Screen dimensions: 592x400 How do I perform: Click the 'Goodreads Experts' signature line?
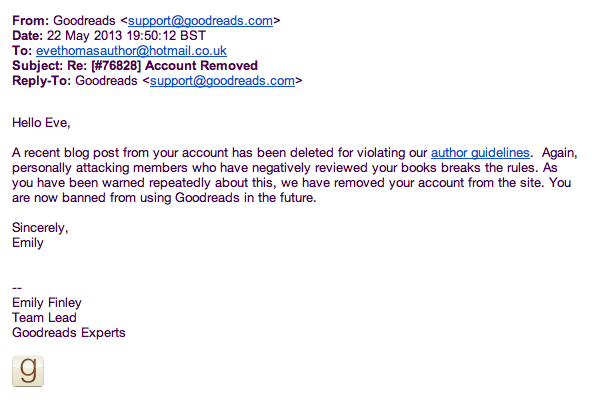coord(69,333)
